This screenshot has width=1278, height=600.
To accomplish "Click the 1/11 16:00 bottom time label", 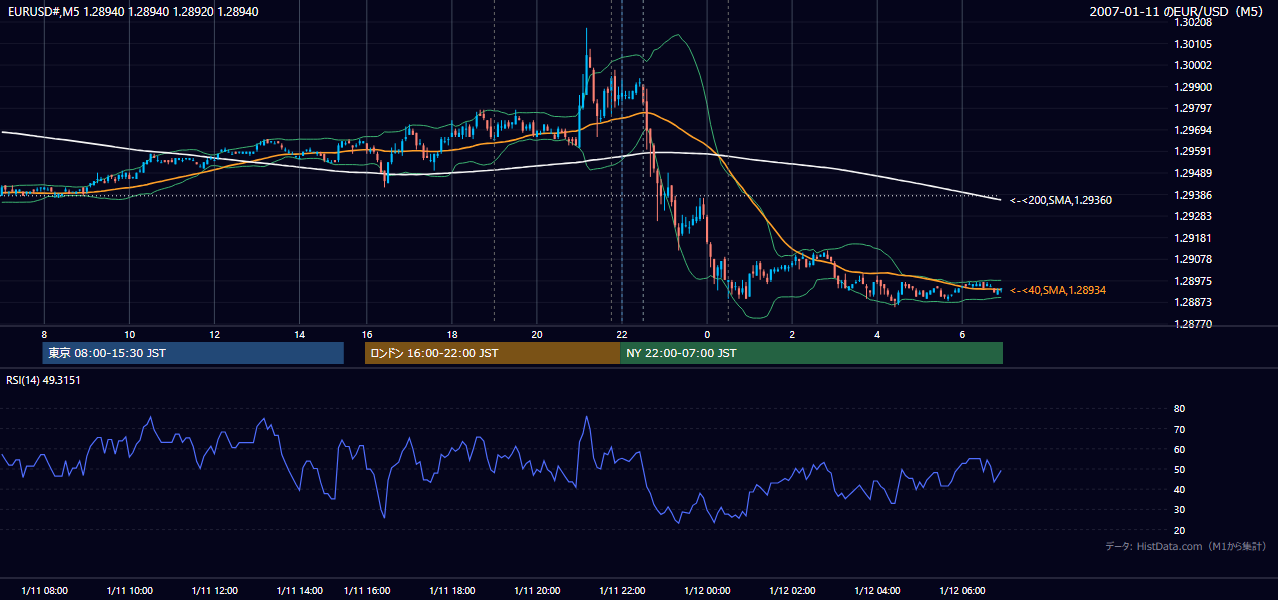I will (x=367, y=590).
